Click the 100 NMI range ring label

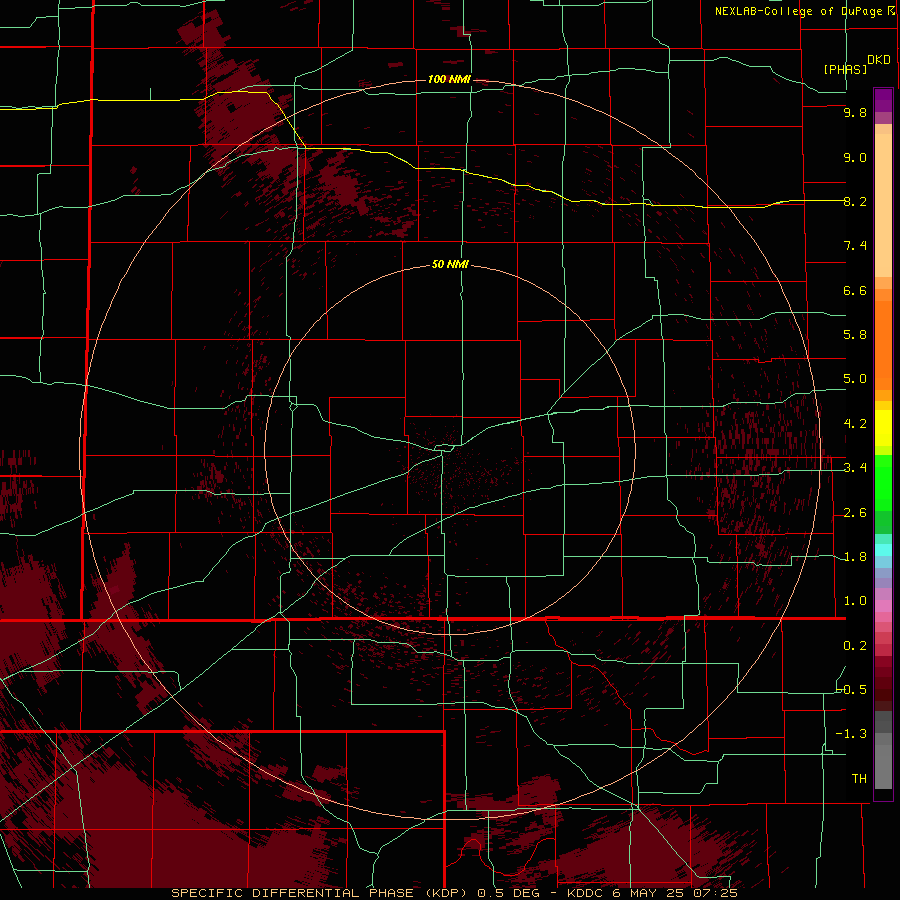coord(449,79)
